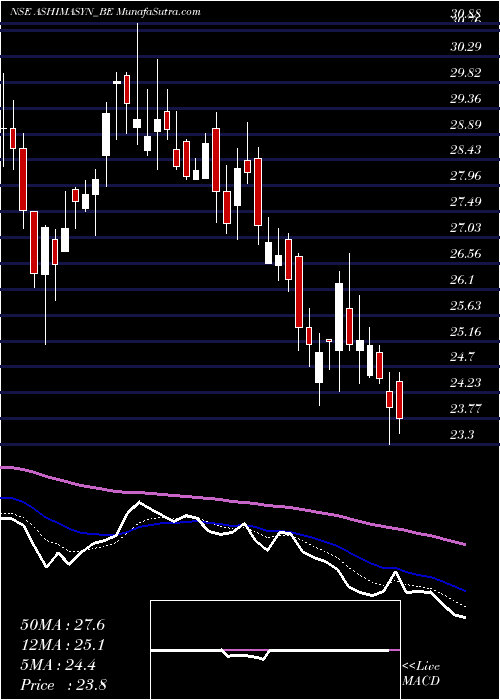500x700 pixels.
Task: Click the 29.82 price axis label
Action: pos(467,72)
